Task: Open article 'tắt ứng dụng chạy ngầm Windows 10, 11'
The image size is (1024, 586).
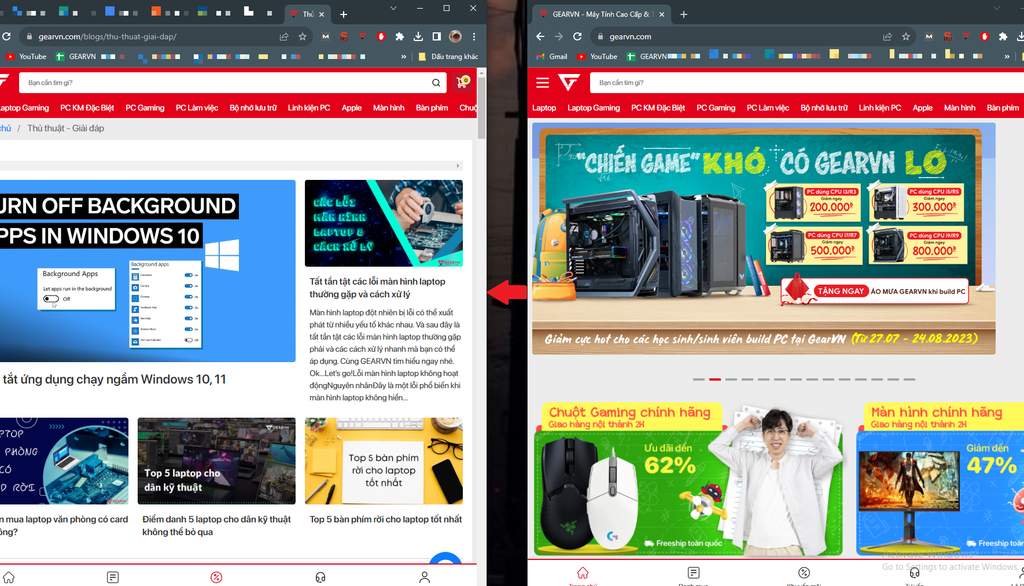Action: (x=114, y=379)
